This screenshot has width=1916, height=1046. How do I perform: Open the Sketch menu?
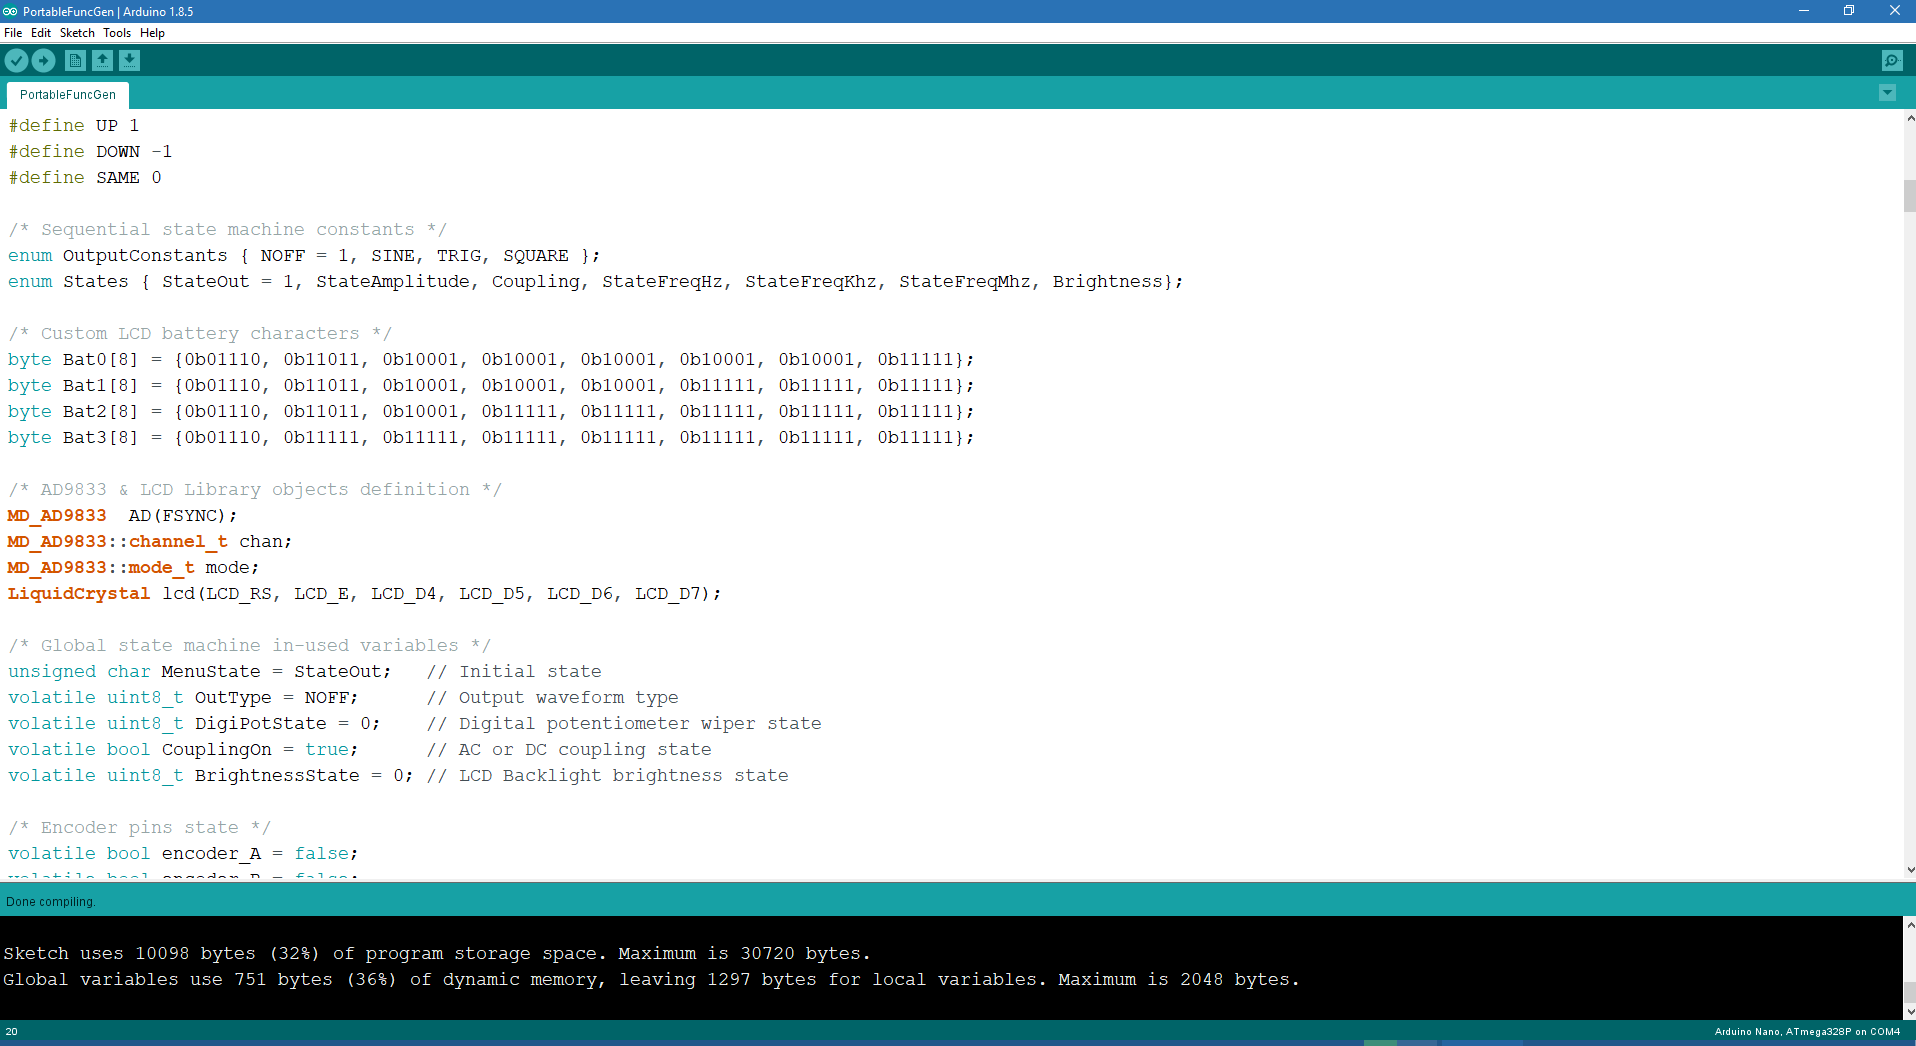(76, 33)
